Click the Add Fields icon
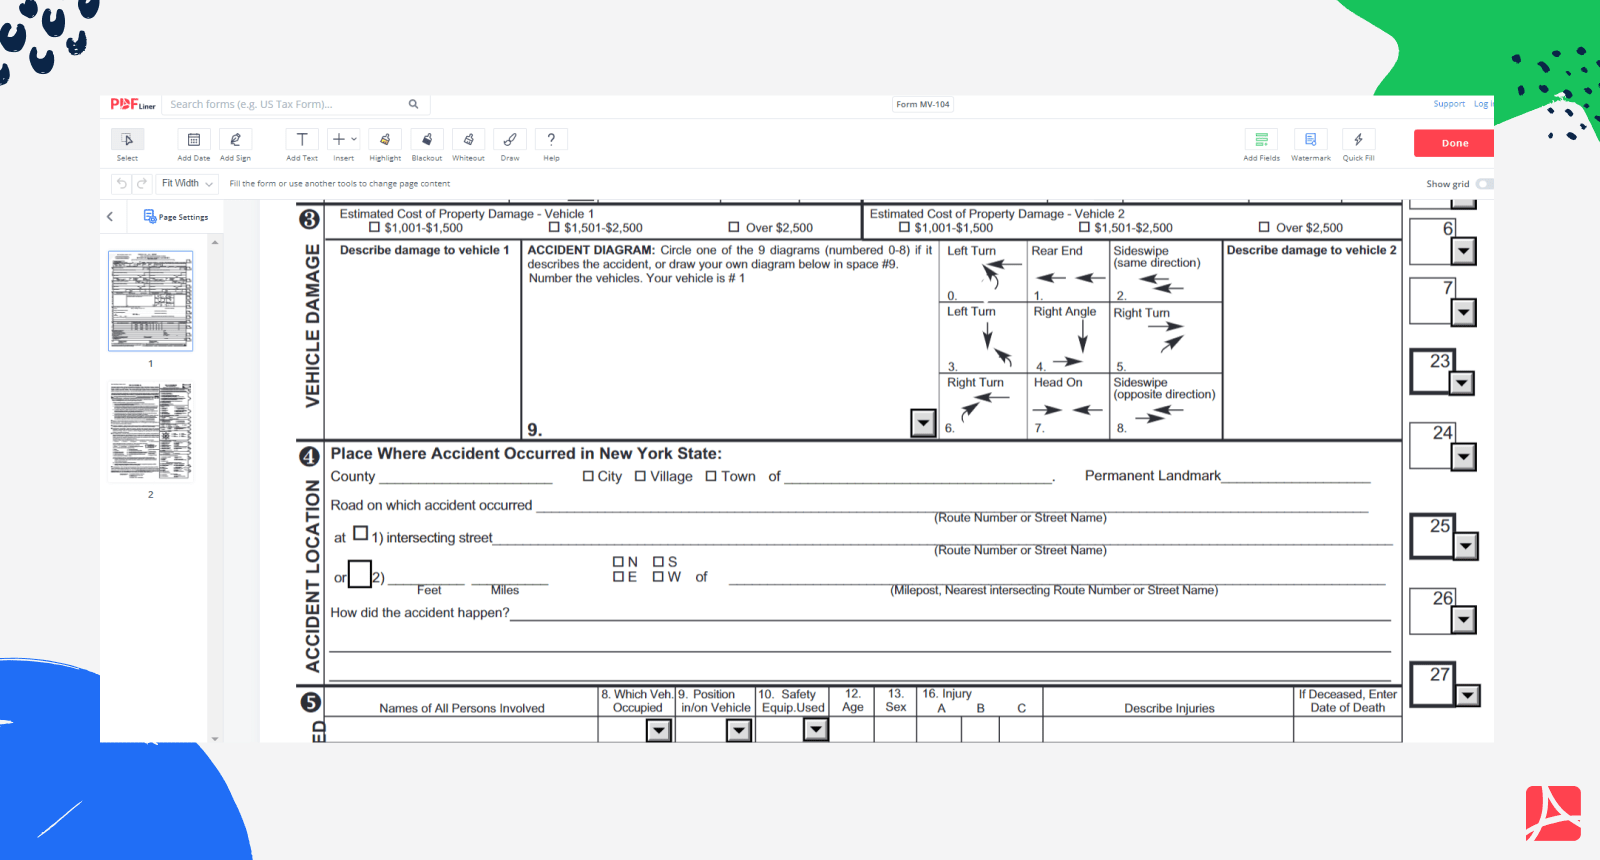 (x=1262, y=140)
